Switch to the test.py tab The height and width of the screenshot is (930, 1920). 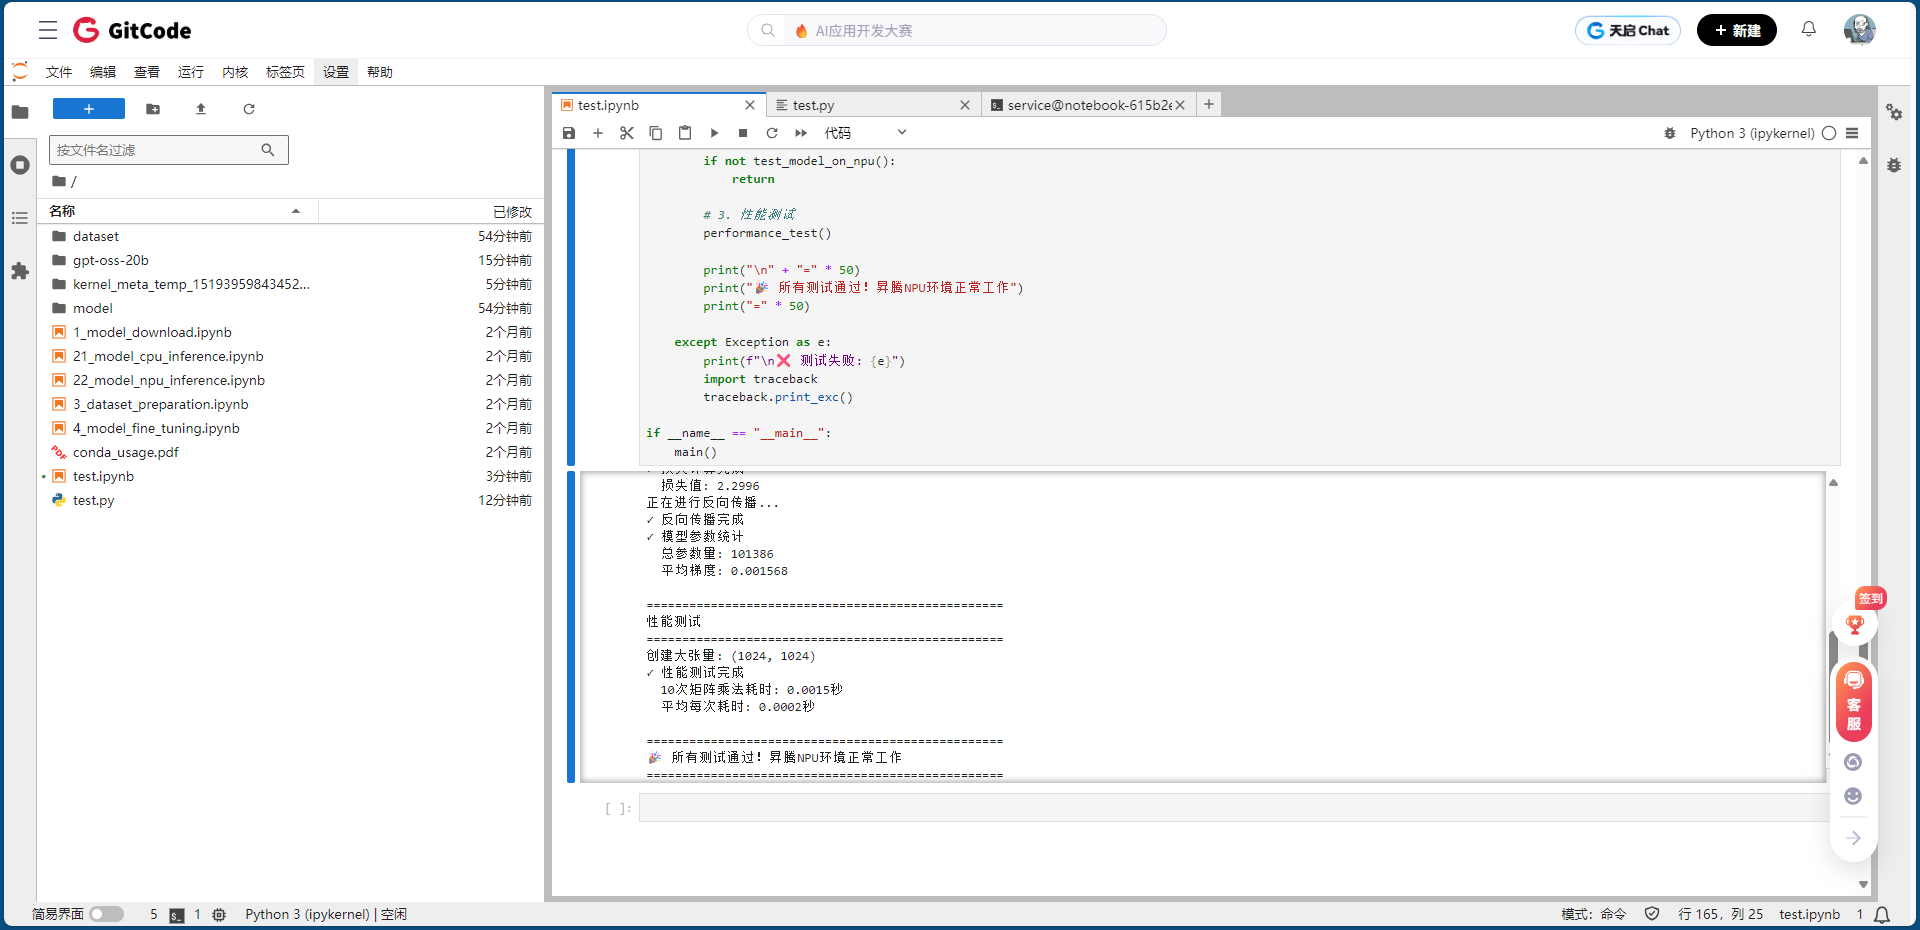pos(872,105)
